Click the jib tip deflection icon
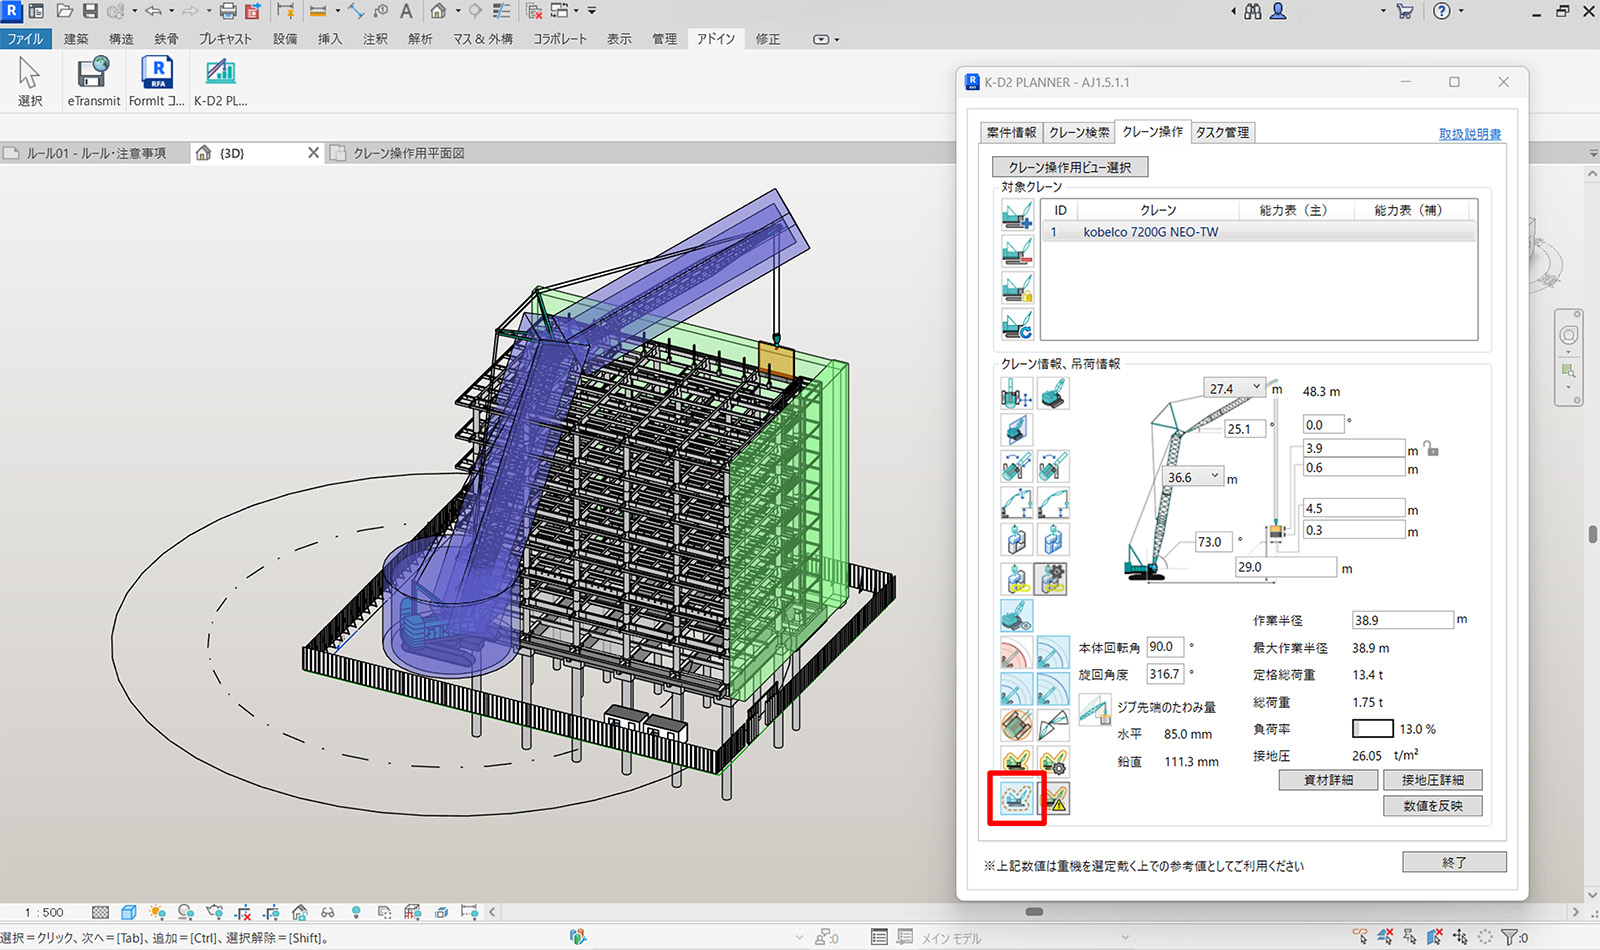1600x950 pixels. (1094, 709)
